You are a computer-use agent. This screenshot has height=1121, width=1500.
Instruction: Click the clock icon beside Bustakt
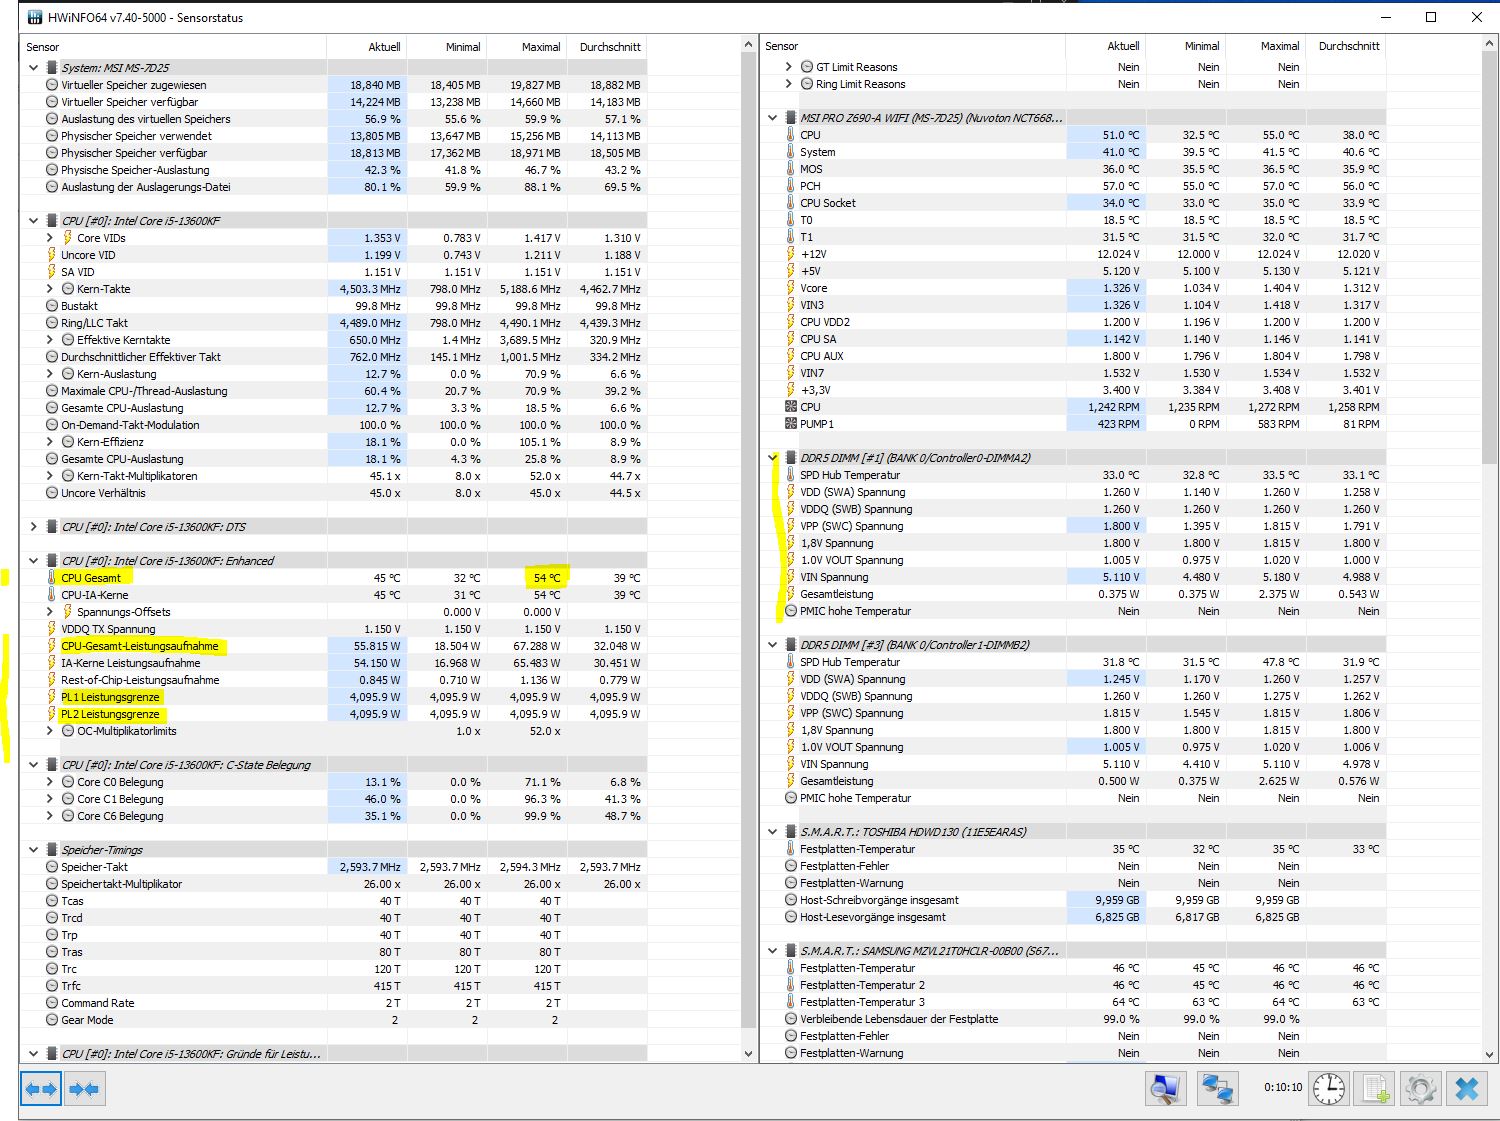pos(52,306)
